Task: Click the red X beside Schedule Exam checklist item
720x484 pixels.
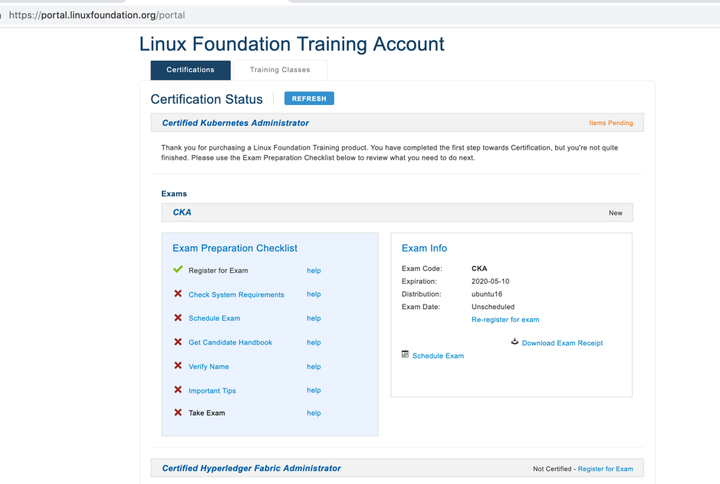Action: (178, 318)
